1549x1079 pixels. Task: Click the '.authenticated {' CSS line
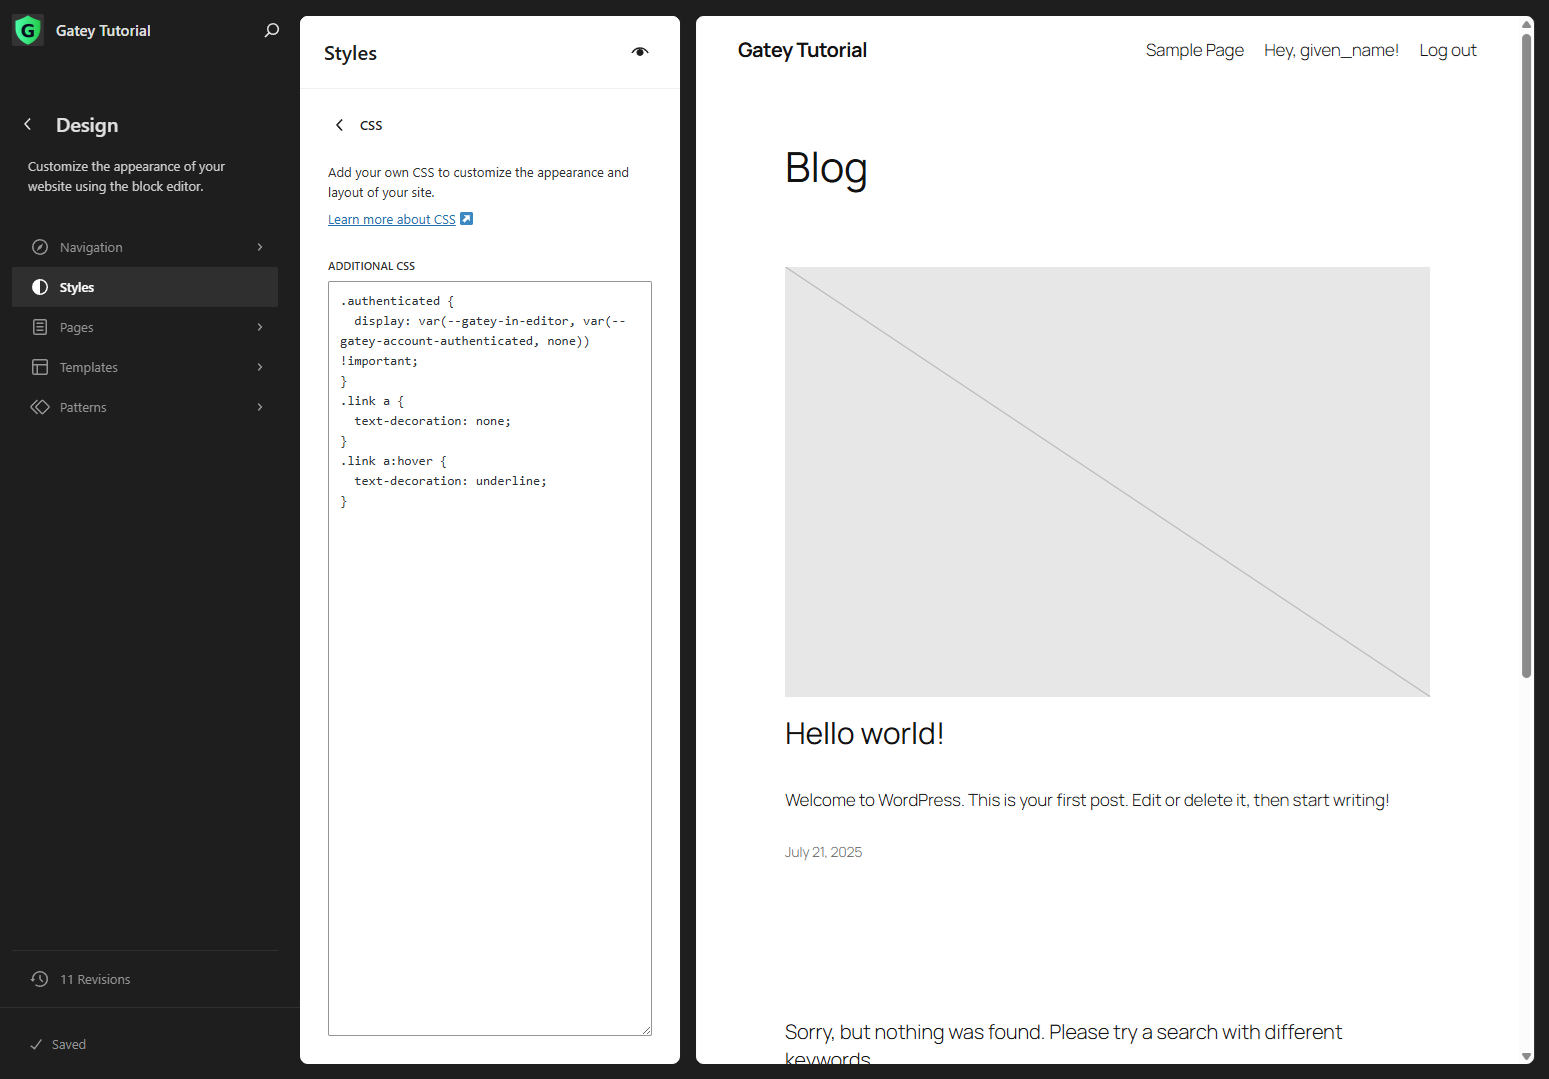[397, 301]
